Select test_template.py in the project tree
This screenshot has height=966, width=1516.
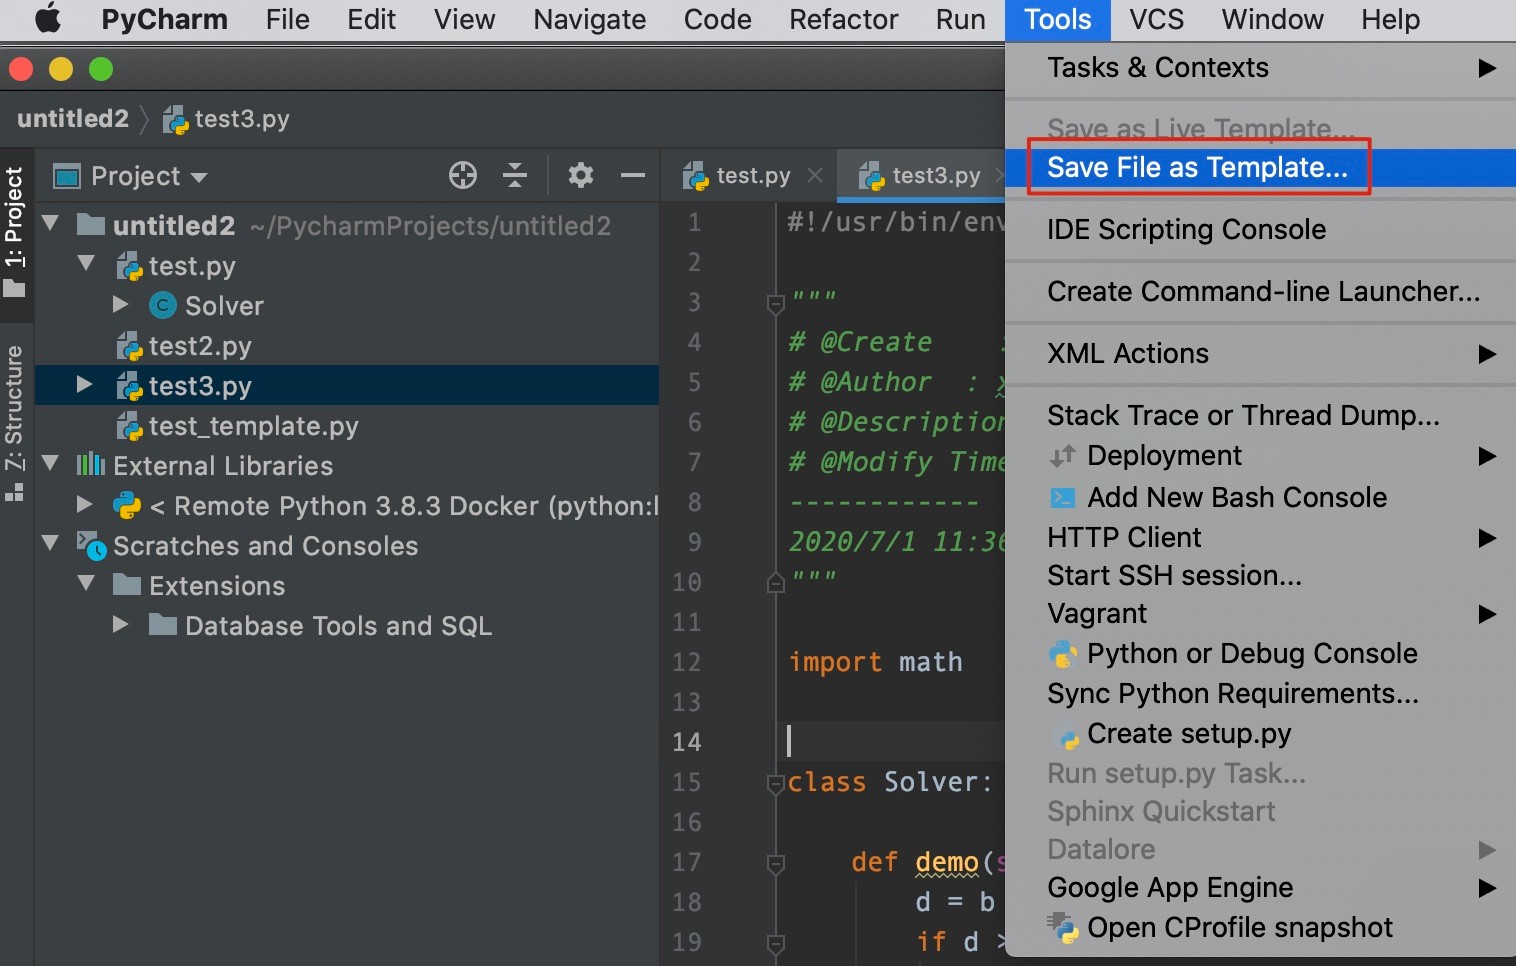point(254,427)
